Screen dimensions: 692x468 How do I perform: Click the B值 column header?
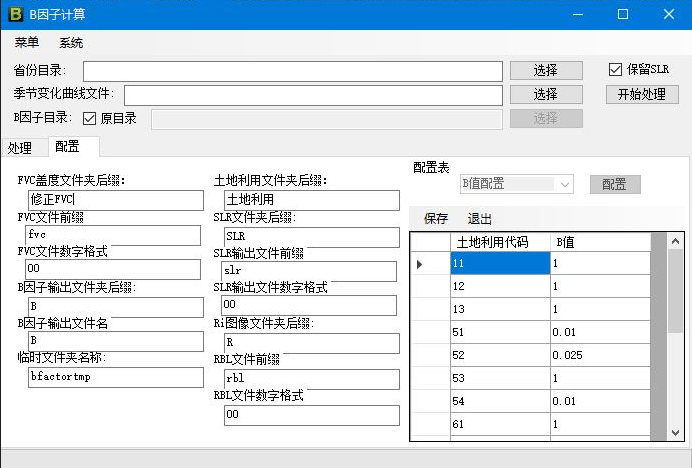(x=601, y=242)
